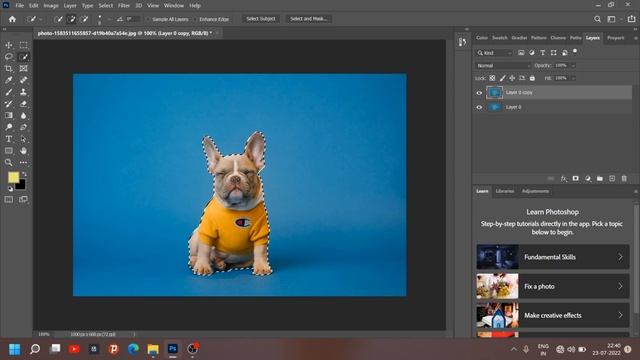Screen dimensions: 640x360
Task: Select the Clone Stamp tool
Action: 23,92
